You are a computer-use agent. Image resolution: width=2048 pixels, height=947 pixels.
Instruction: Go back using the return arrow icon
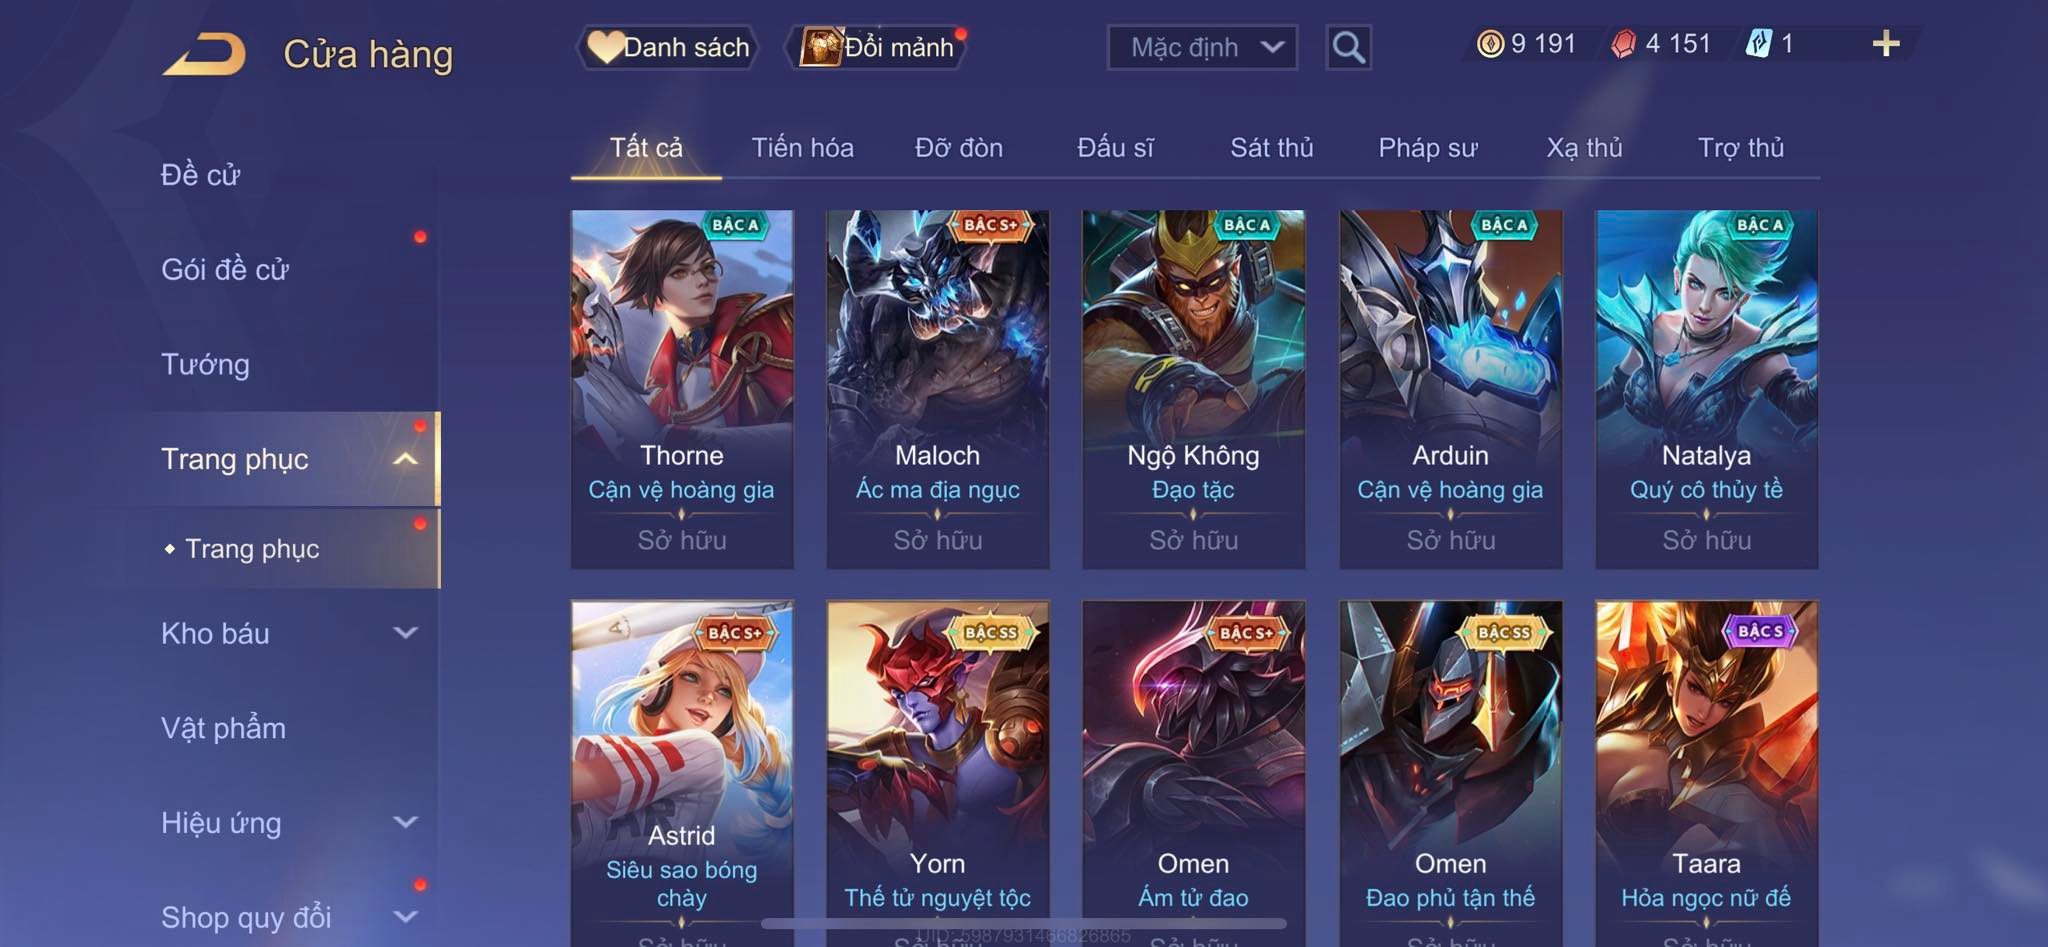tap(205, 54)
